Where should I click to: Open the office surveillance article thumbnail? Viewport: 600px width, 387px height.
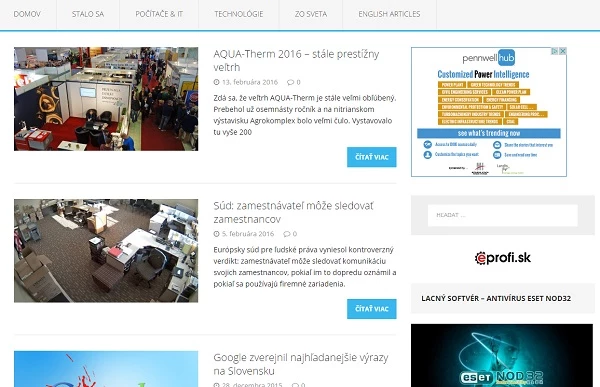tap(106, 251)
